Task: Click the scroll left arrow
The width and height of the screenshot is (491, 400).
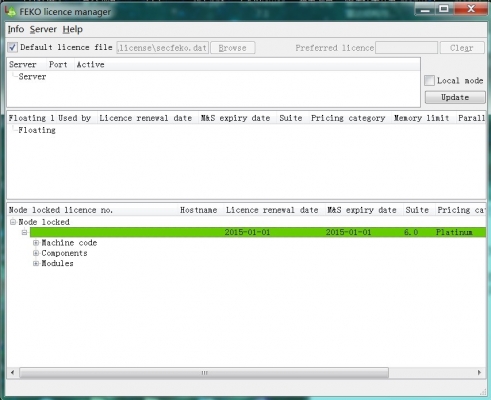Action: tap(13, 373)
